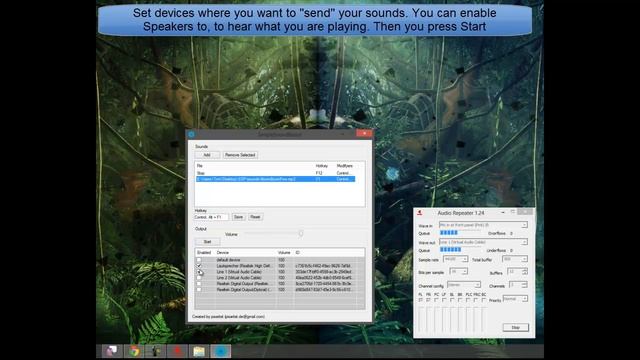
Task: Open the Wave in dropdown
Action: [x=483, y=225]
